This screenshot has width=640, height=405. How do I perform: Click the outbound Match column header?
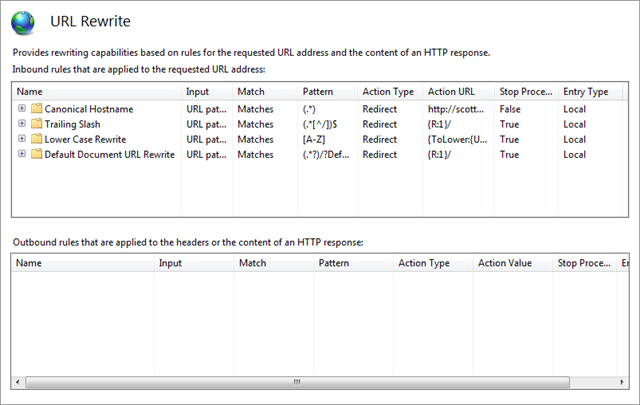point(273,263)
